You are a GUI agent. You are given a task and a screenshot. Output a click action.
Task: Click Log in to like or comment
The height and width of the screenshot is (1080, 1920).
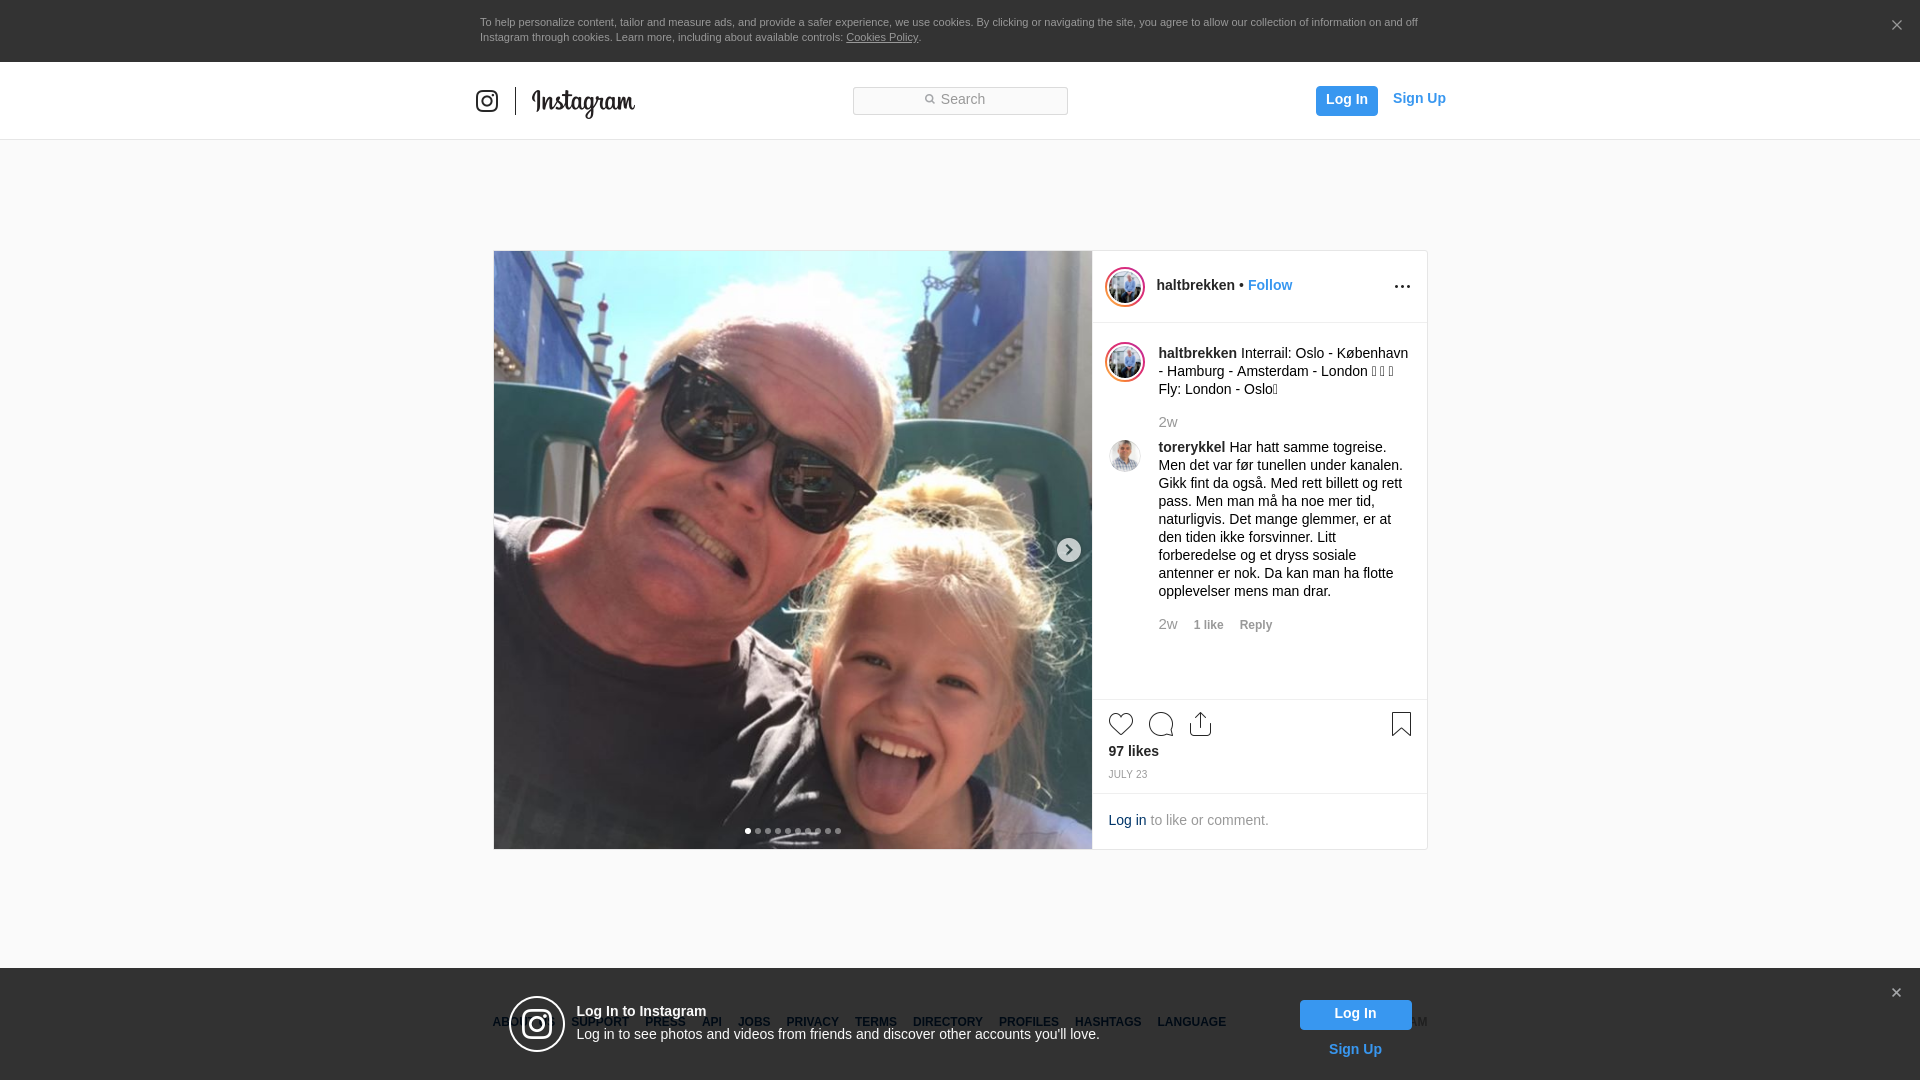1127,820
